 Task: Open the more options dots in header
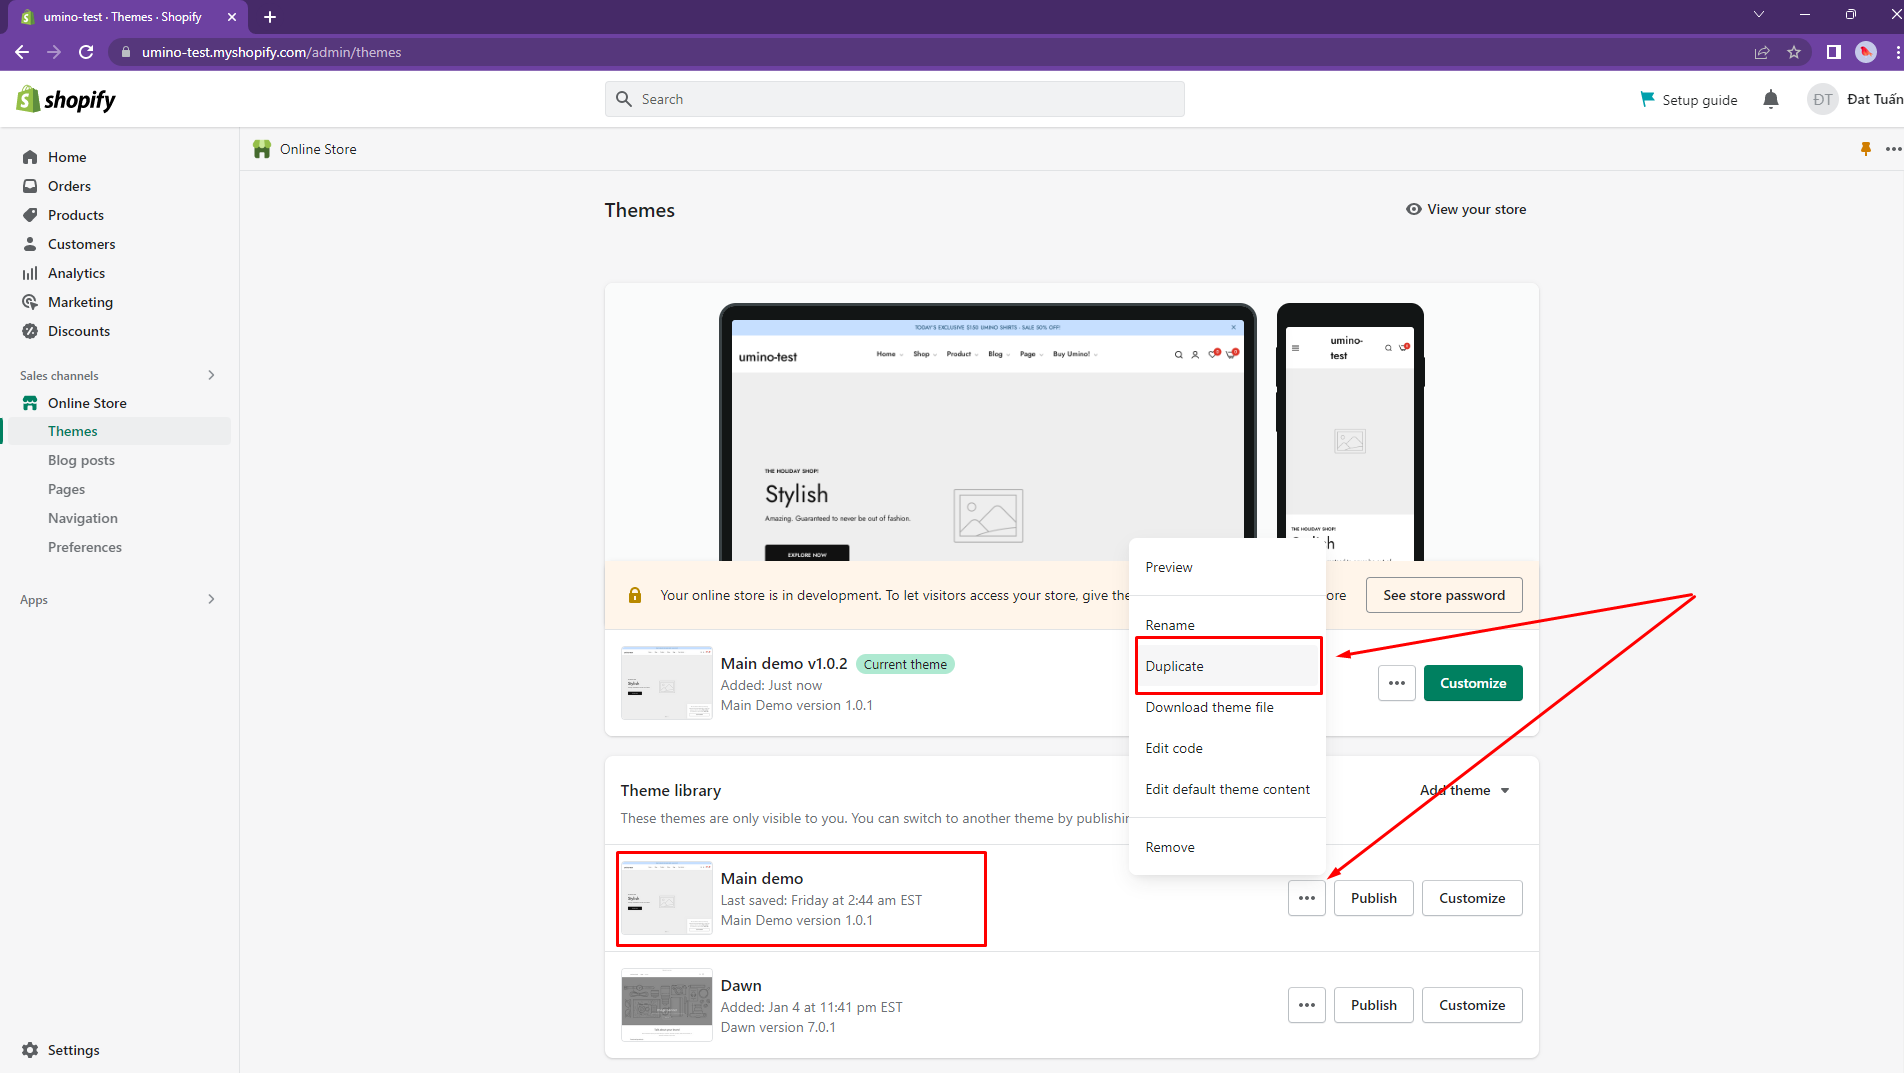(1893, 149)
